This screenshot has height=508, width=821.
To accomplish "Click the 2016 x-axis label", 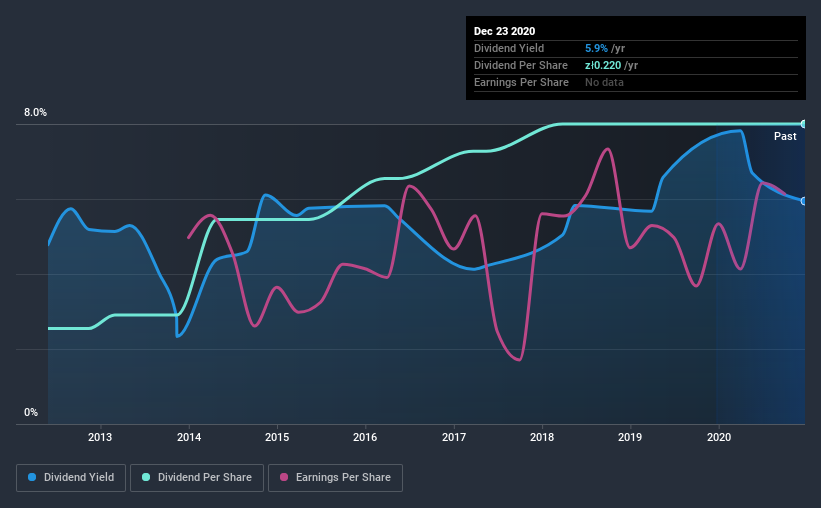I will tap(365, 437).
